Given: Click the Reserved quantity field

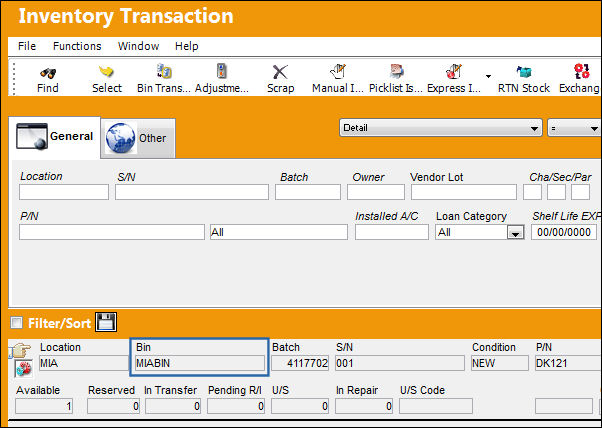Looking at the screenshot, I should pyautogui.click(x=113, y=406).
